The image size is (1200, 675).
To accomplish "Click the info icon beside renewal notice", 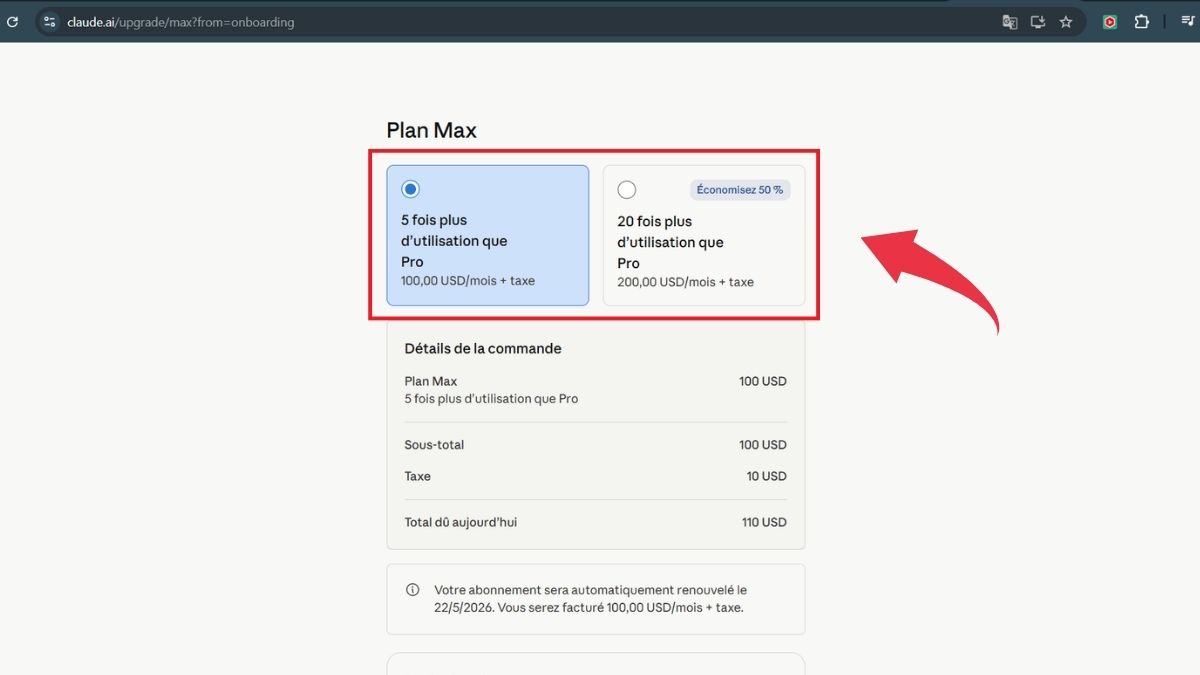I will pyautogui.click(x=413, y=590).
